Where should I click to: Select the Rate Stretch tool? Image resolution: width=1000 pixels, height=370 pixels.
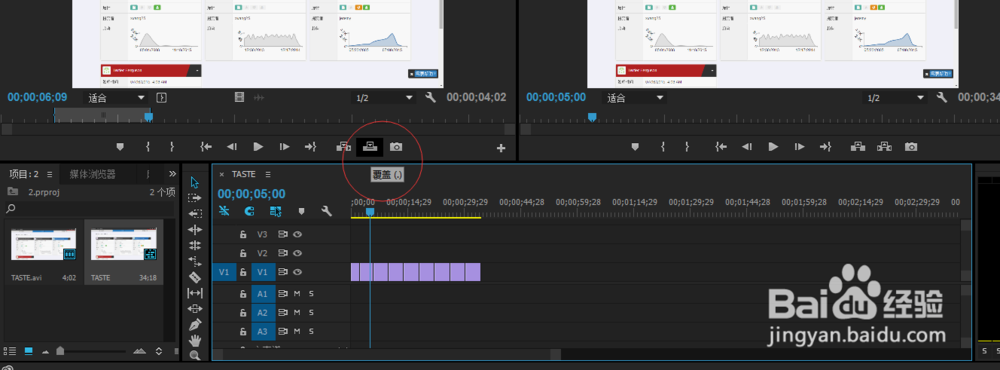pos(195,261)
